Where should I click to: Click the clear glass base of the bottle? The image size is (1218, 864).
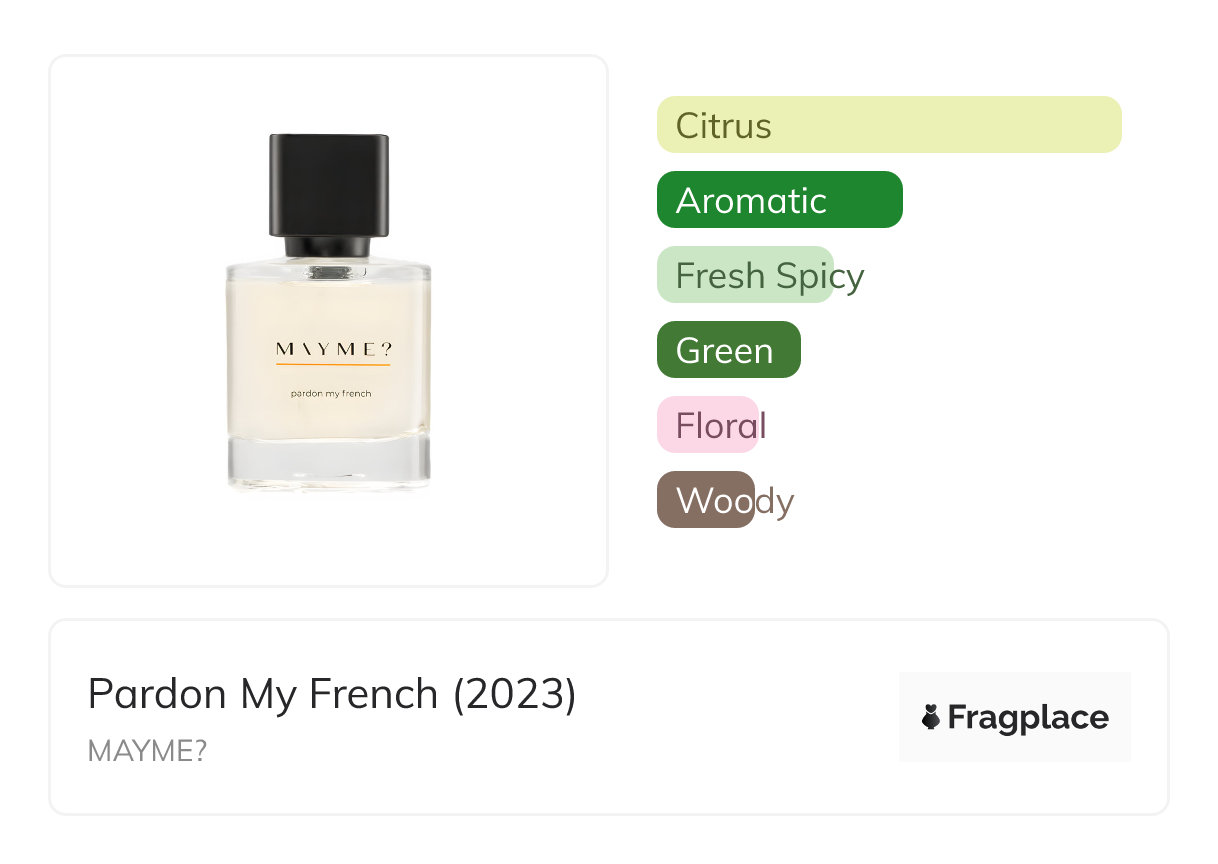click(x=328, y=463)
